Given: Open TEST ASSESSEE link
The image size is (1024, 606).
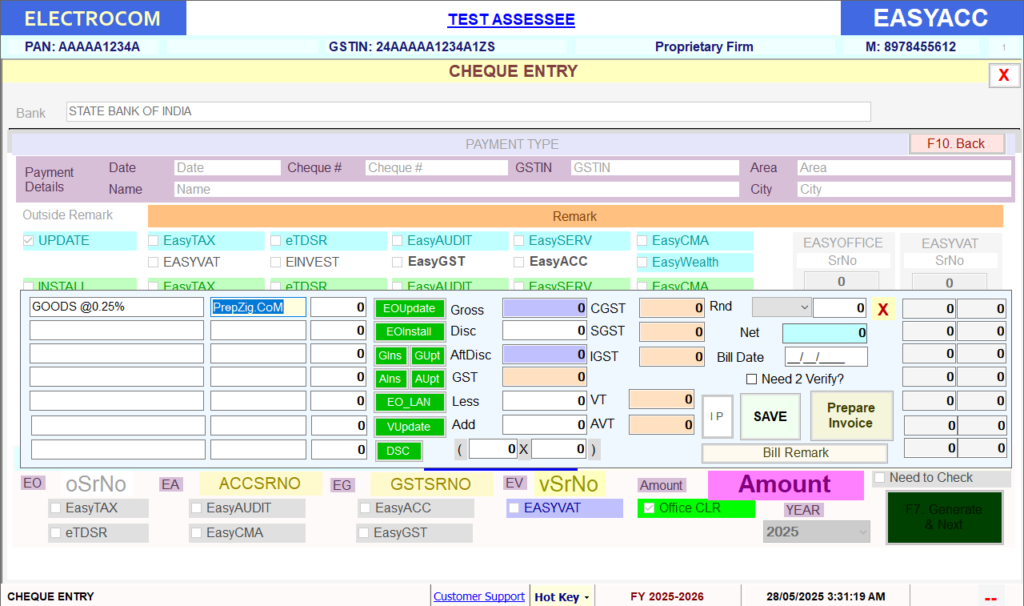Looking at the screenshot, I should click(x=511, y=20).
